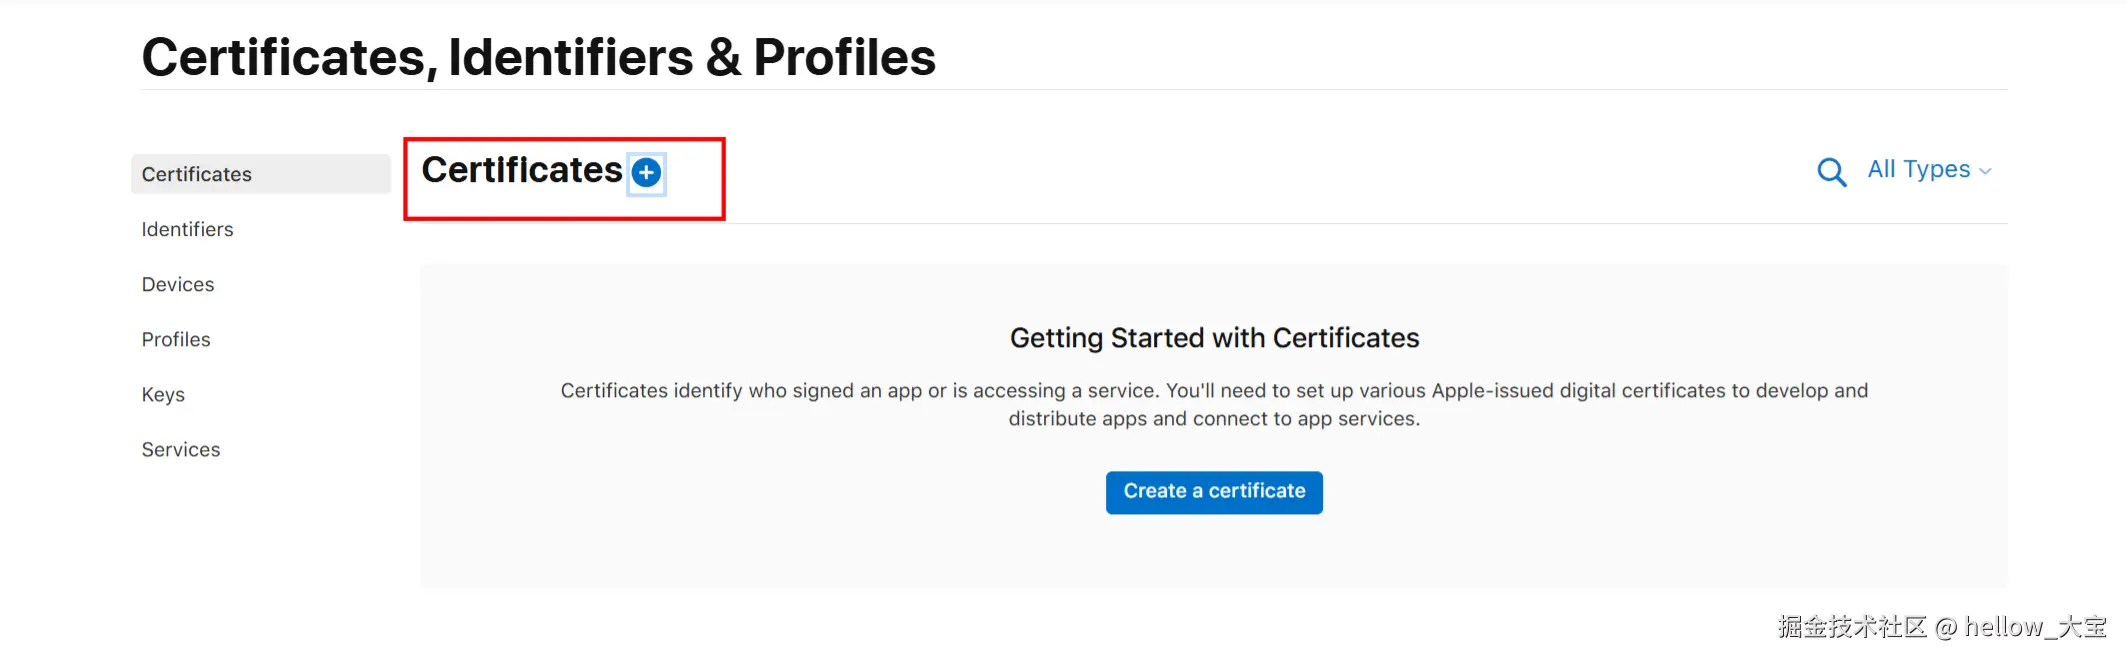Click the divider line under the page title
Screen dimensions: 2127x660
click(x=1074, y=90)
